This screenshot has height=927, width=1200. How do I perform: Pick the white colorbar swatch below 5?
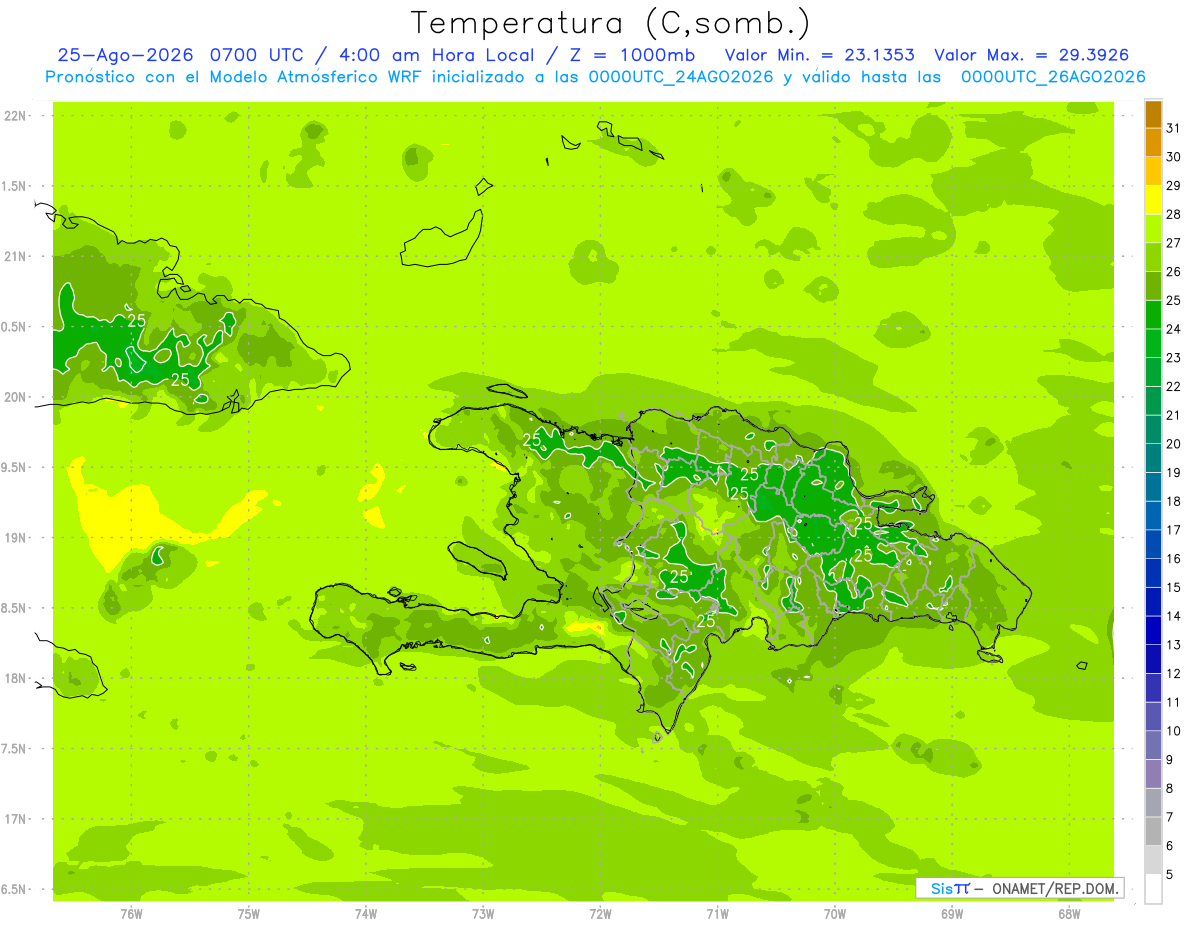(x=1153, y=889)
